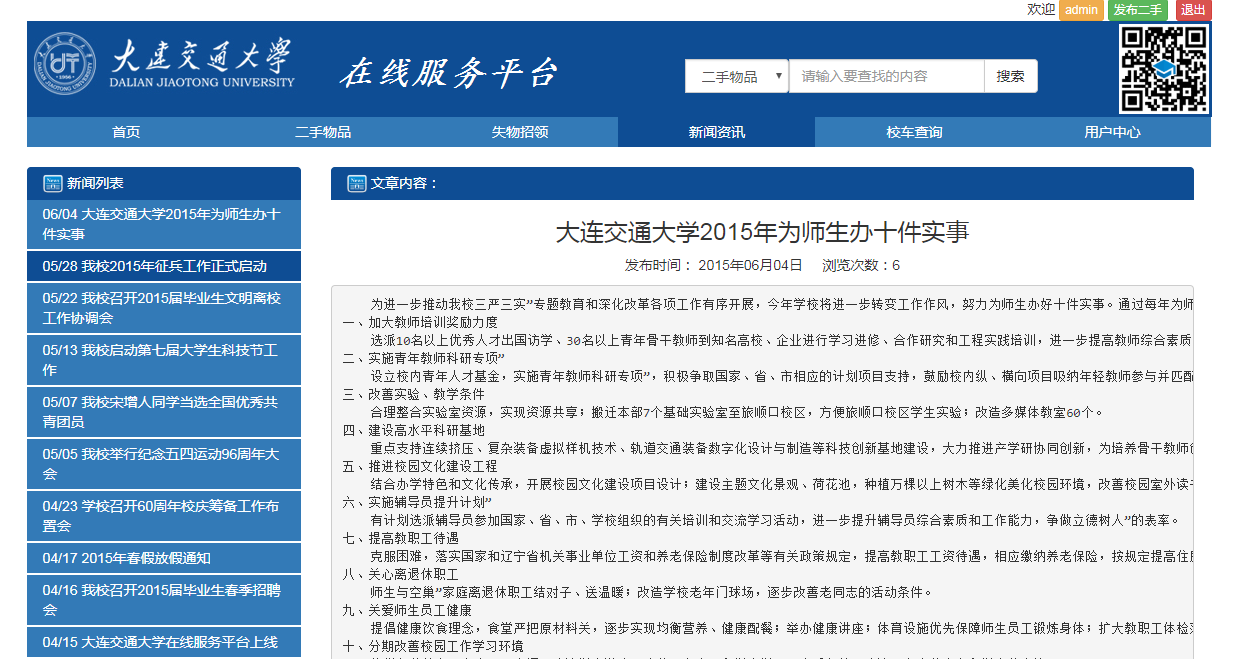This screenshot has height=659, width=1243.
Task: Open 04/15 news 在线服务平台上线
Action: pos(164,642)
